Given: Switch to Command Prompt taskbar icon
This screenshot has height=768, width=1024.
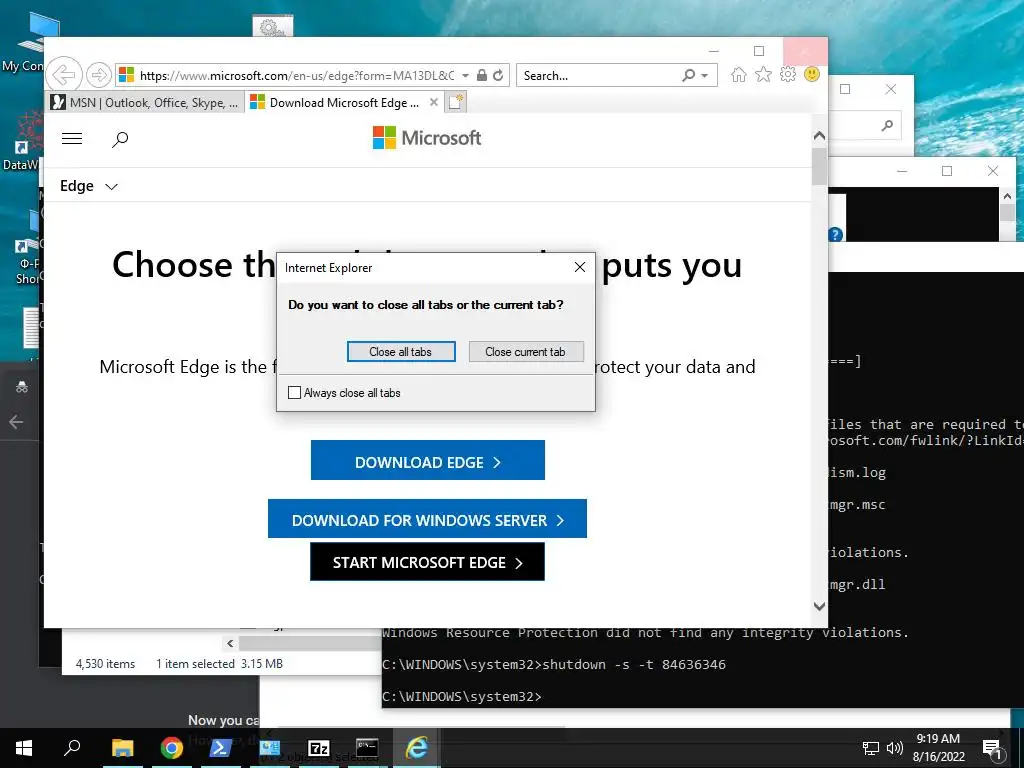Looking at the screenshot, I should point(367,748).
